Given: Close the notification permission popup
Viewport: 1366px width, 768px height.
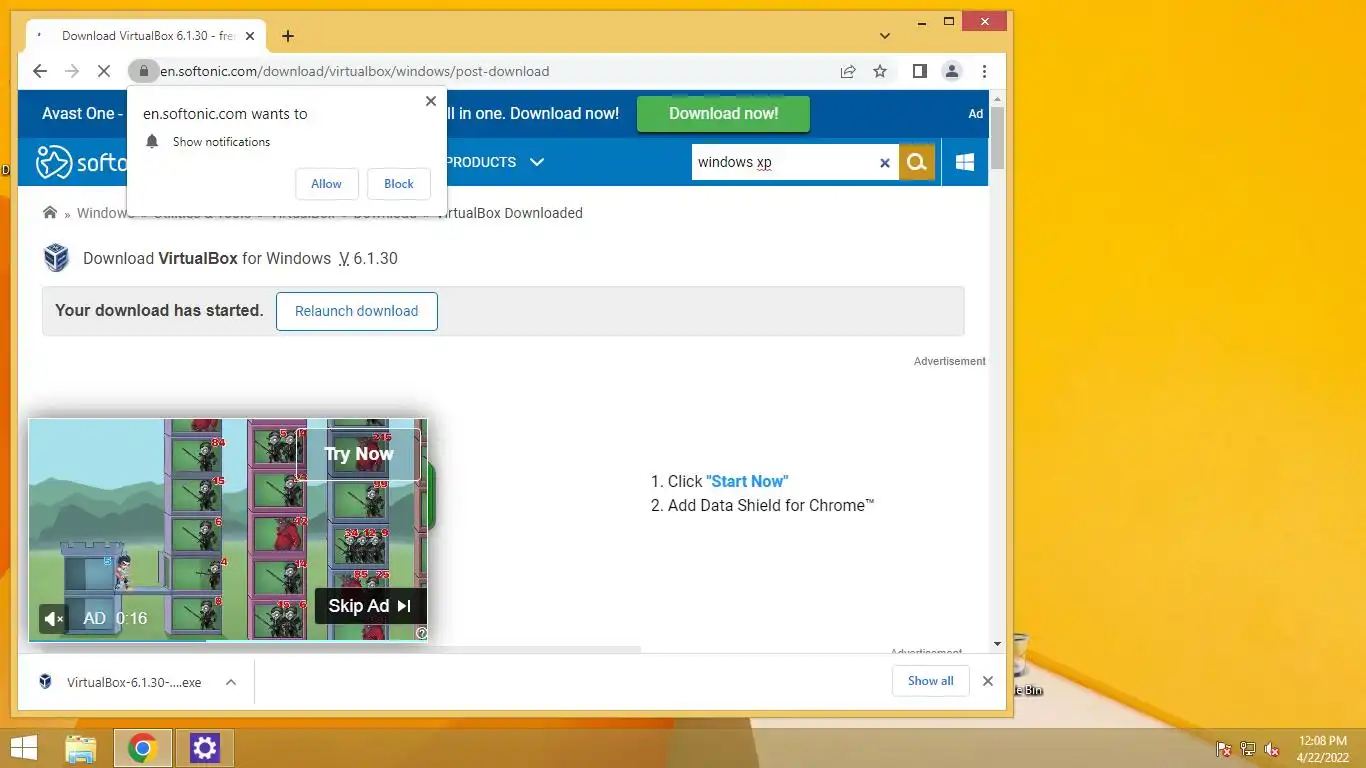Looking at the screenshot, I should (x=431, y=101).
